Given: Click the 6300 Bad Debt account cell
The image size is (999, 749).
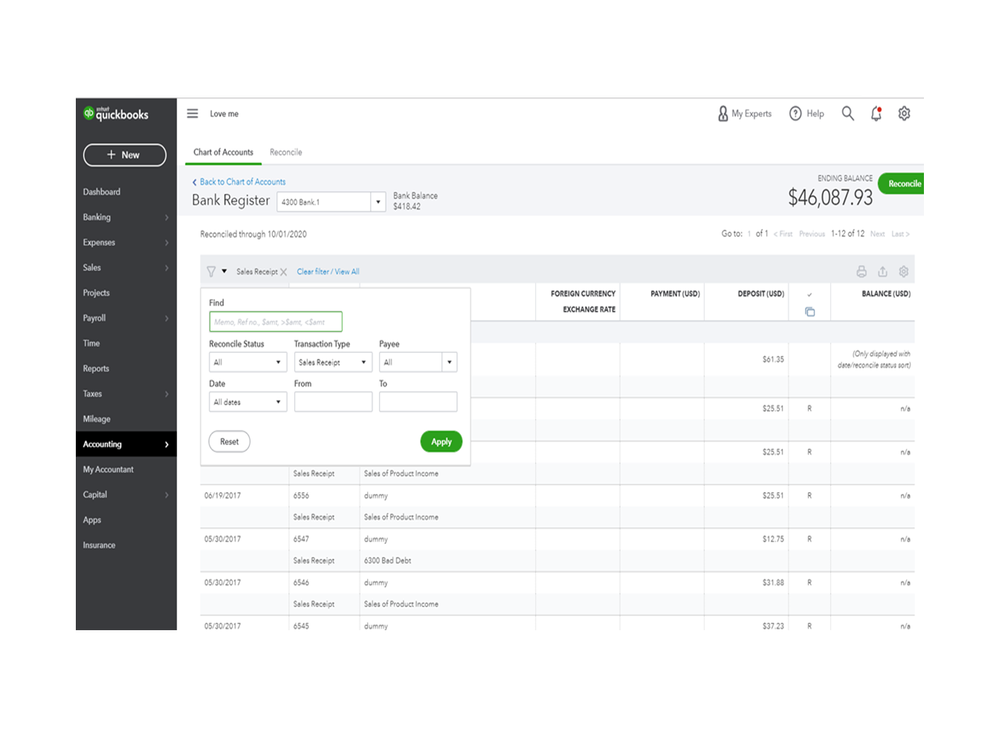Looking at the screenshot, I should tap(387, 561).
